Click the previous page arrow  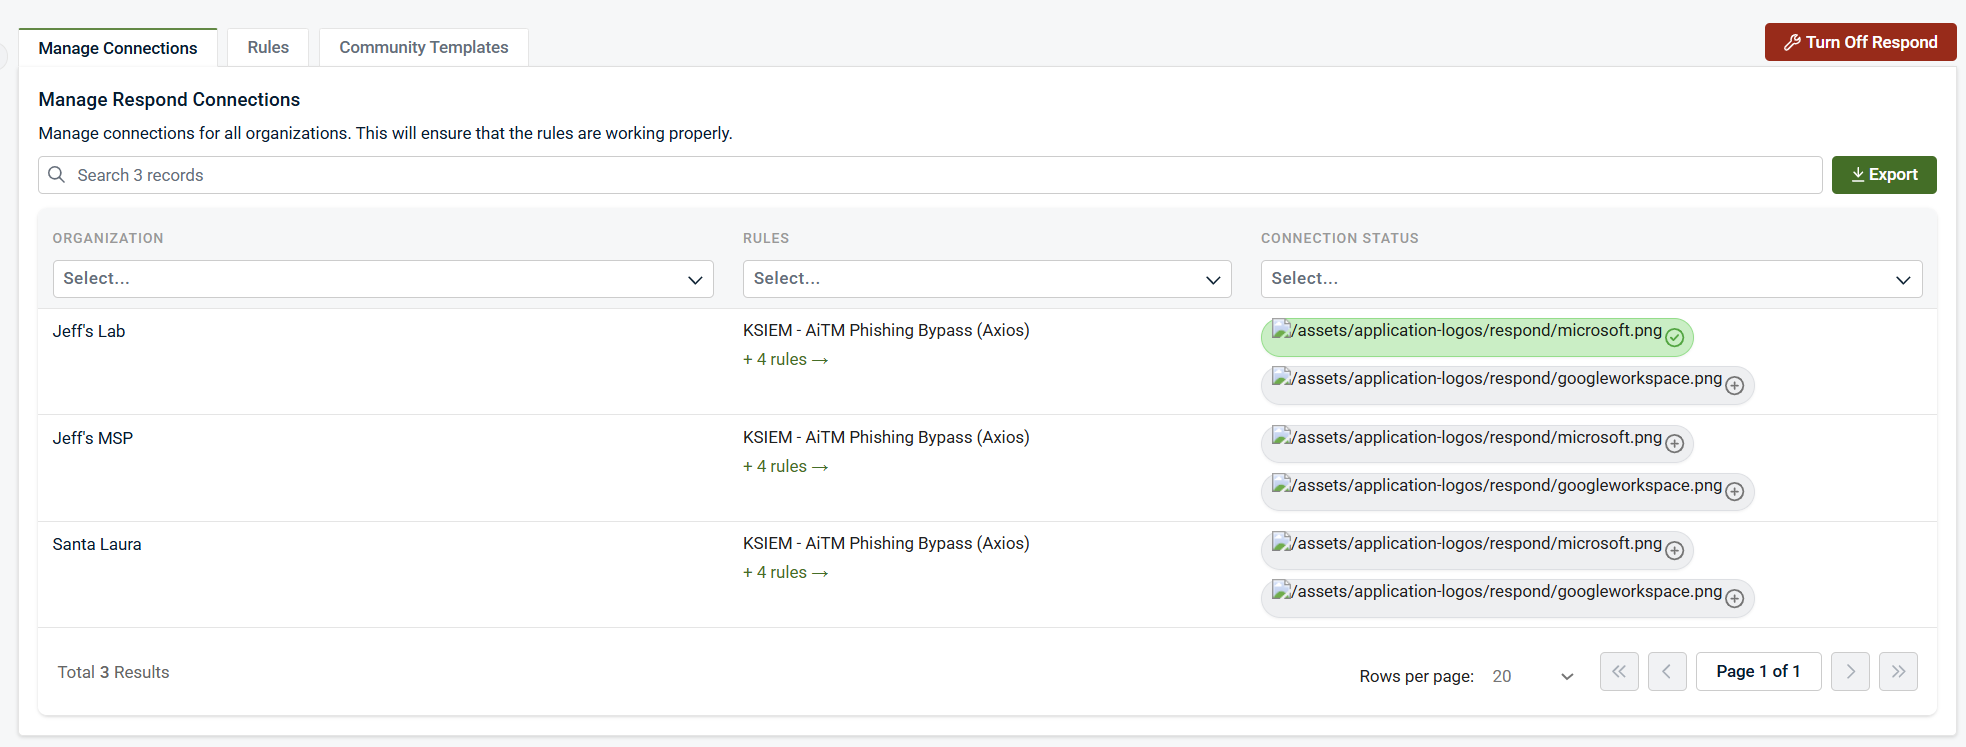(1666, 672)
